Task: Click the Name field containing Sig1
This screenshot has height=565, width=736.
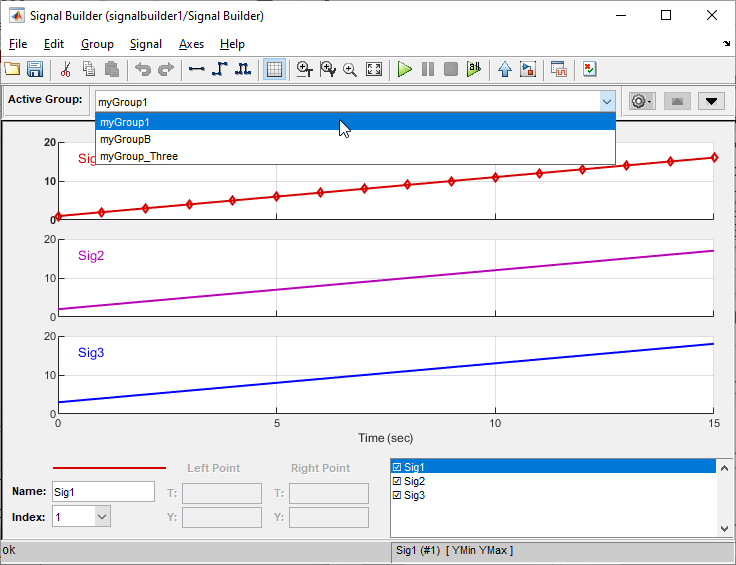Action: click(103, 491)
